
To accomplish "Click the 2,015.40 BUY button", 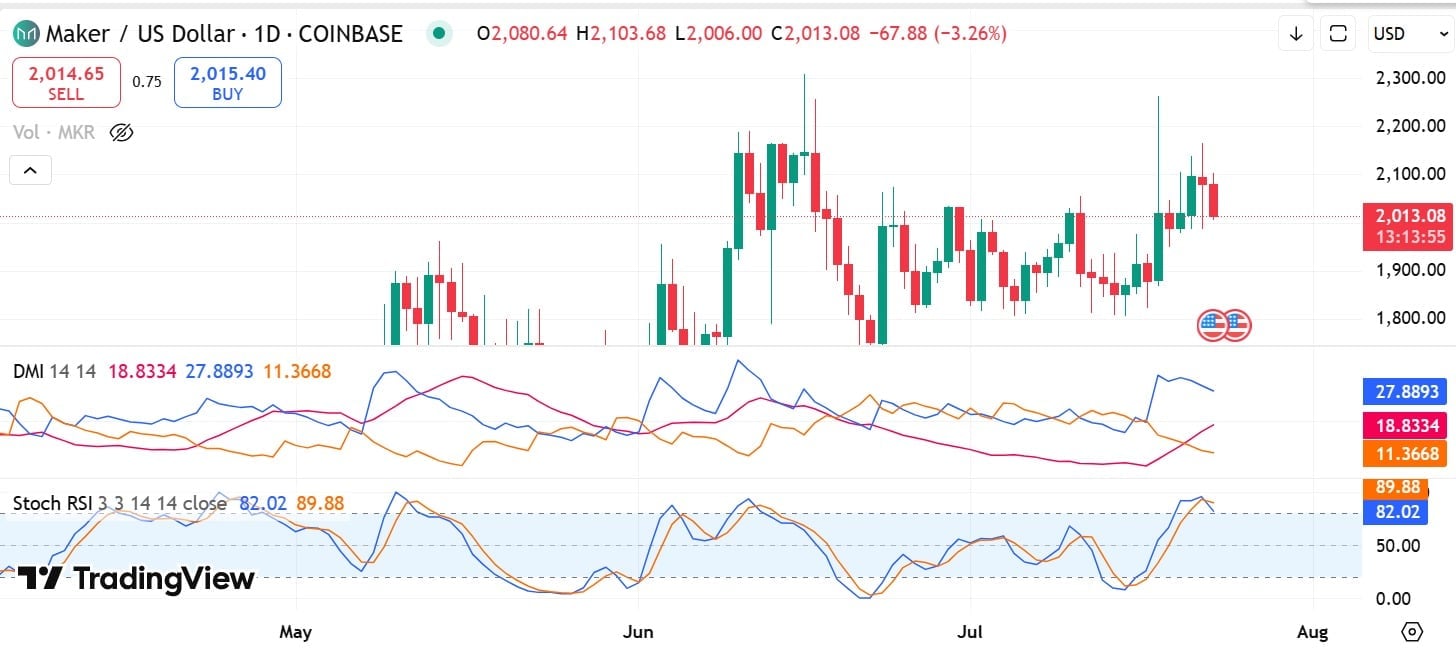I will (228, 83).
